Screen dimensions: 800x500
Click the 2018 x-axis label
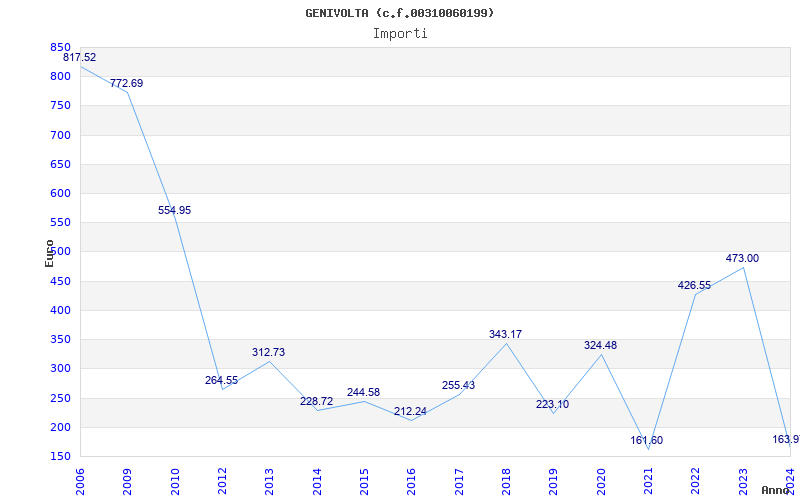click(x=506, y=482)
